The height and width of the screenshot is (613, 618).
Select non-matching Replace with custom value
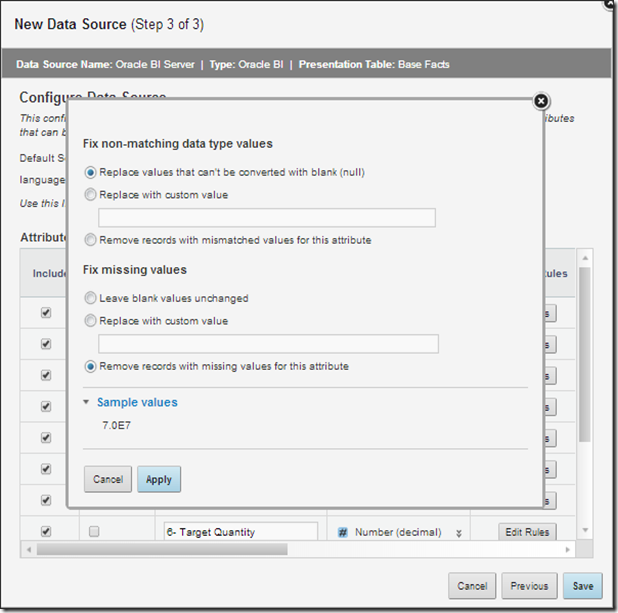click(91, 195)
